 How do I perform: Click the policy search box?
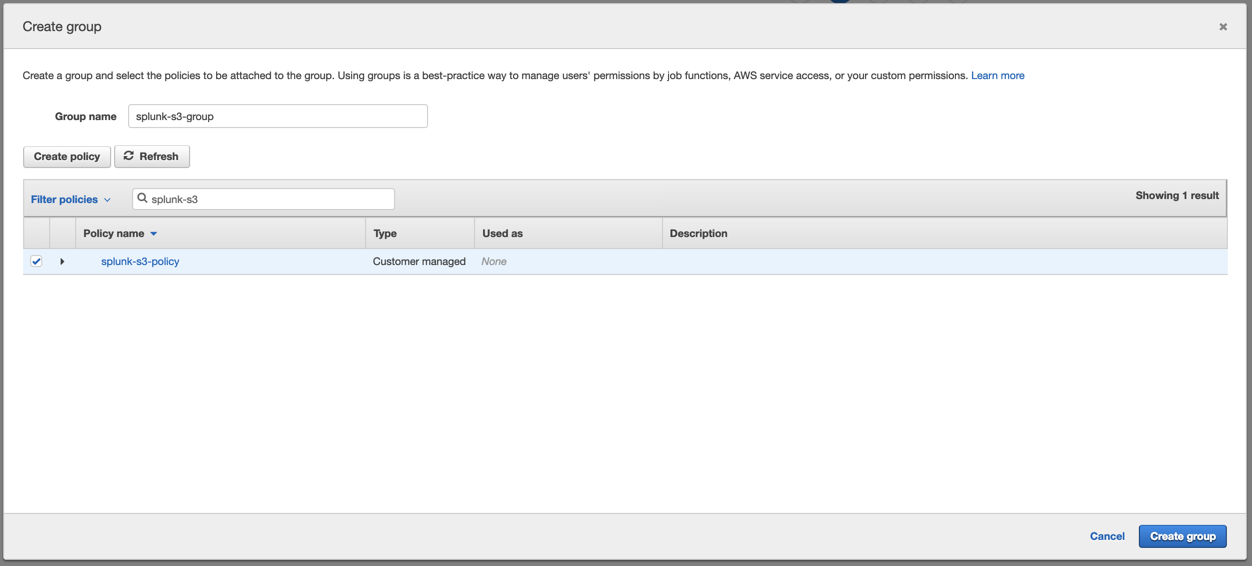tap(263, 199)
